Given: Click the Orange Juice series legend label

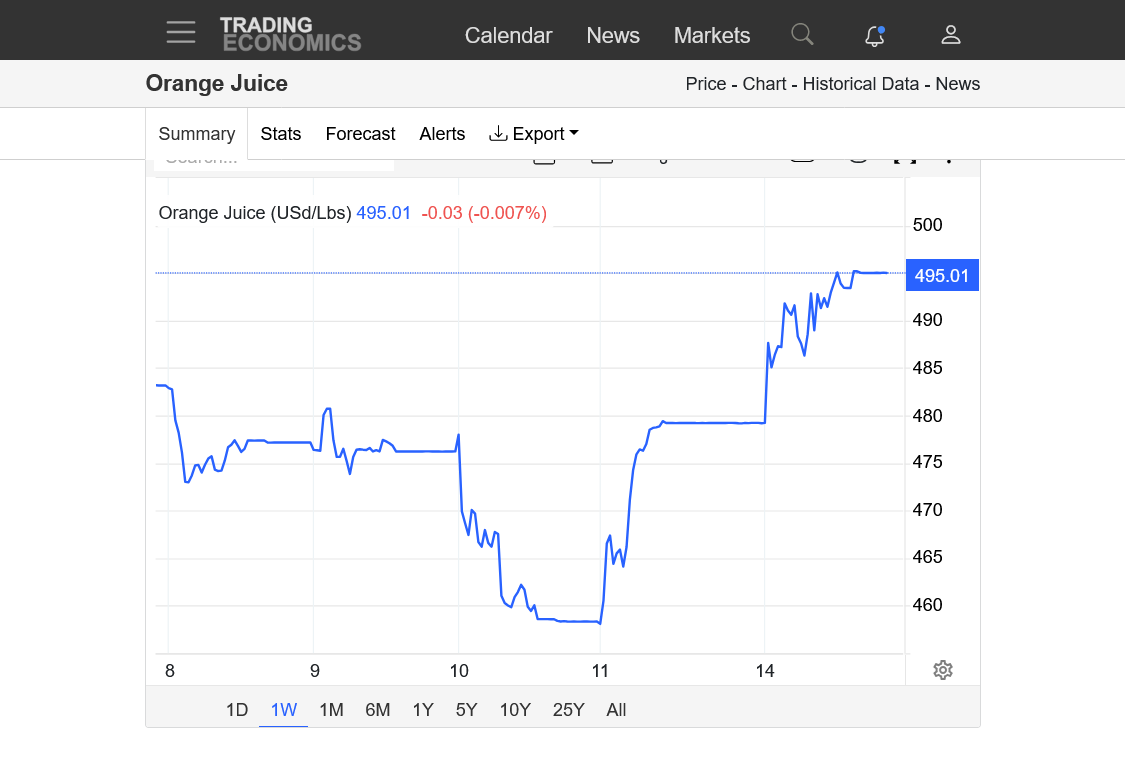Looking at the screenshot, I should pyautogui.click(x=254, y=213).
